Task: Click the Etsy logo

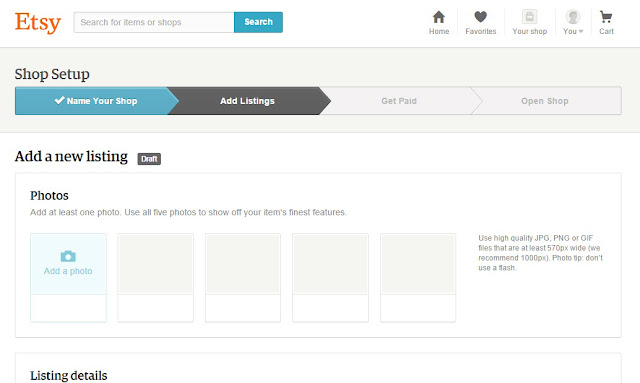Action: [x=38, y=22]
